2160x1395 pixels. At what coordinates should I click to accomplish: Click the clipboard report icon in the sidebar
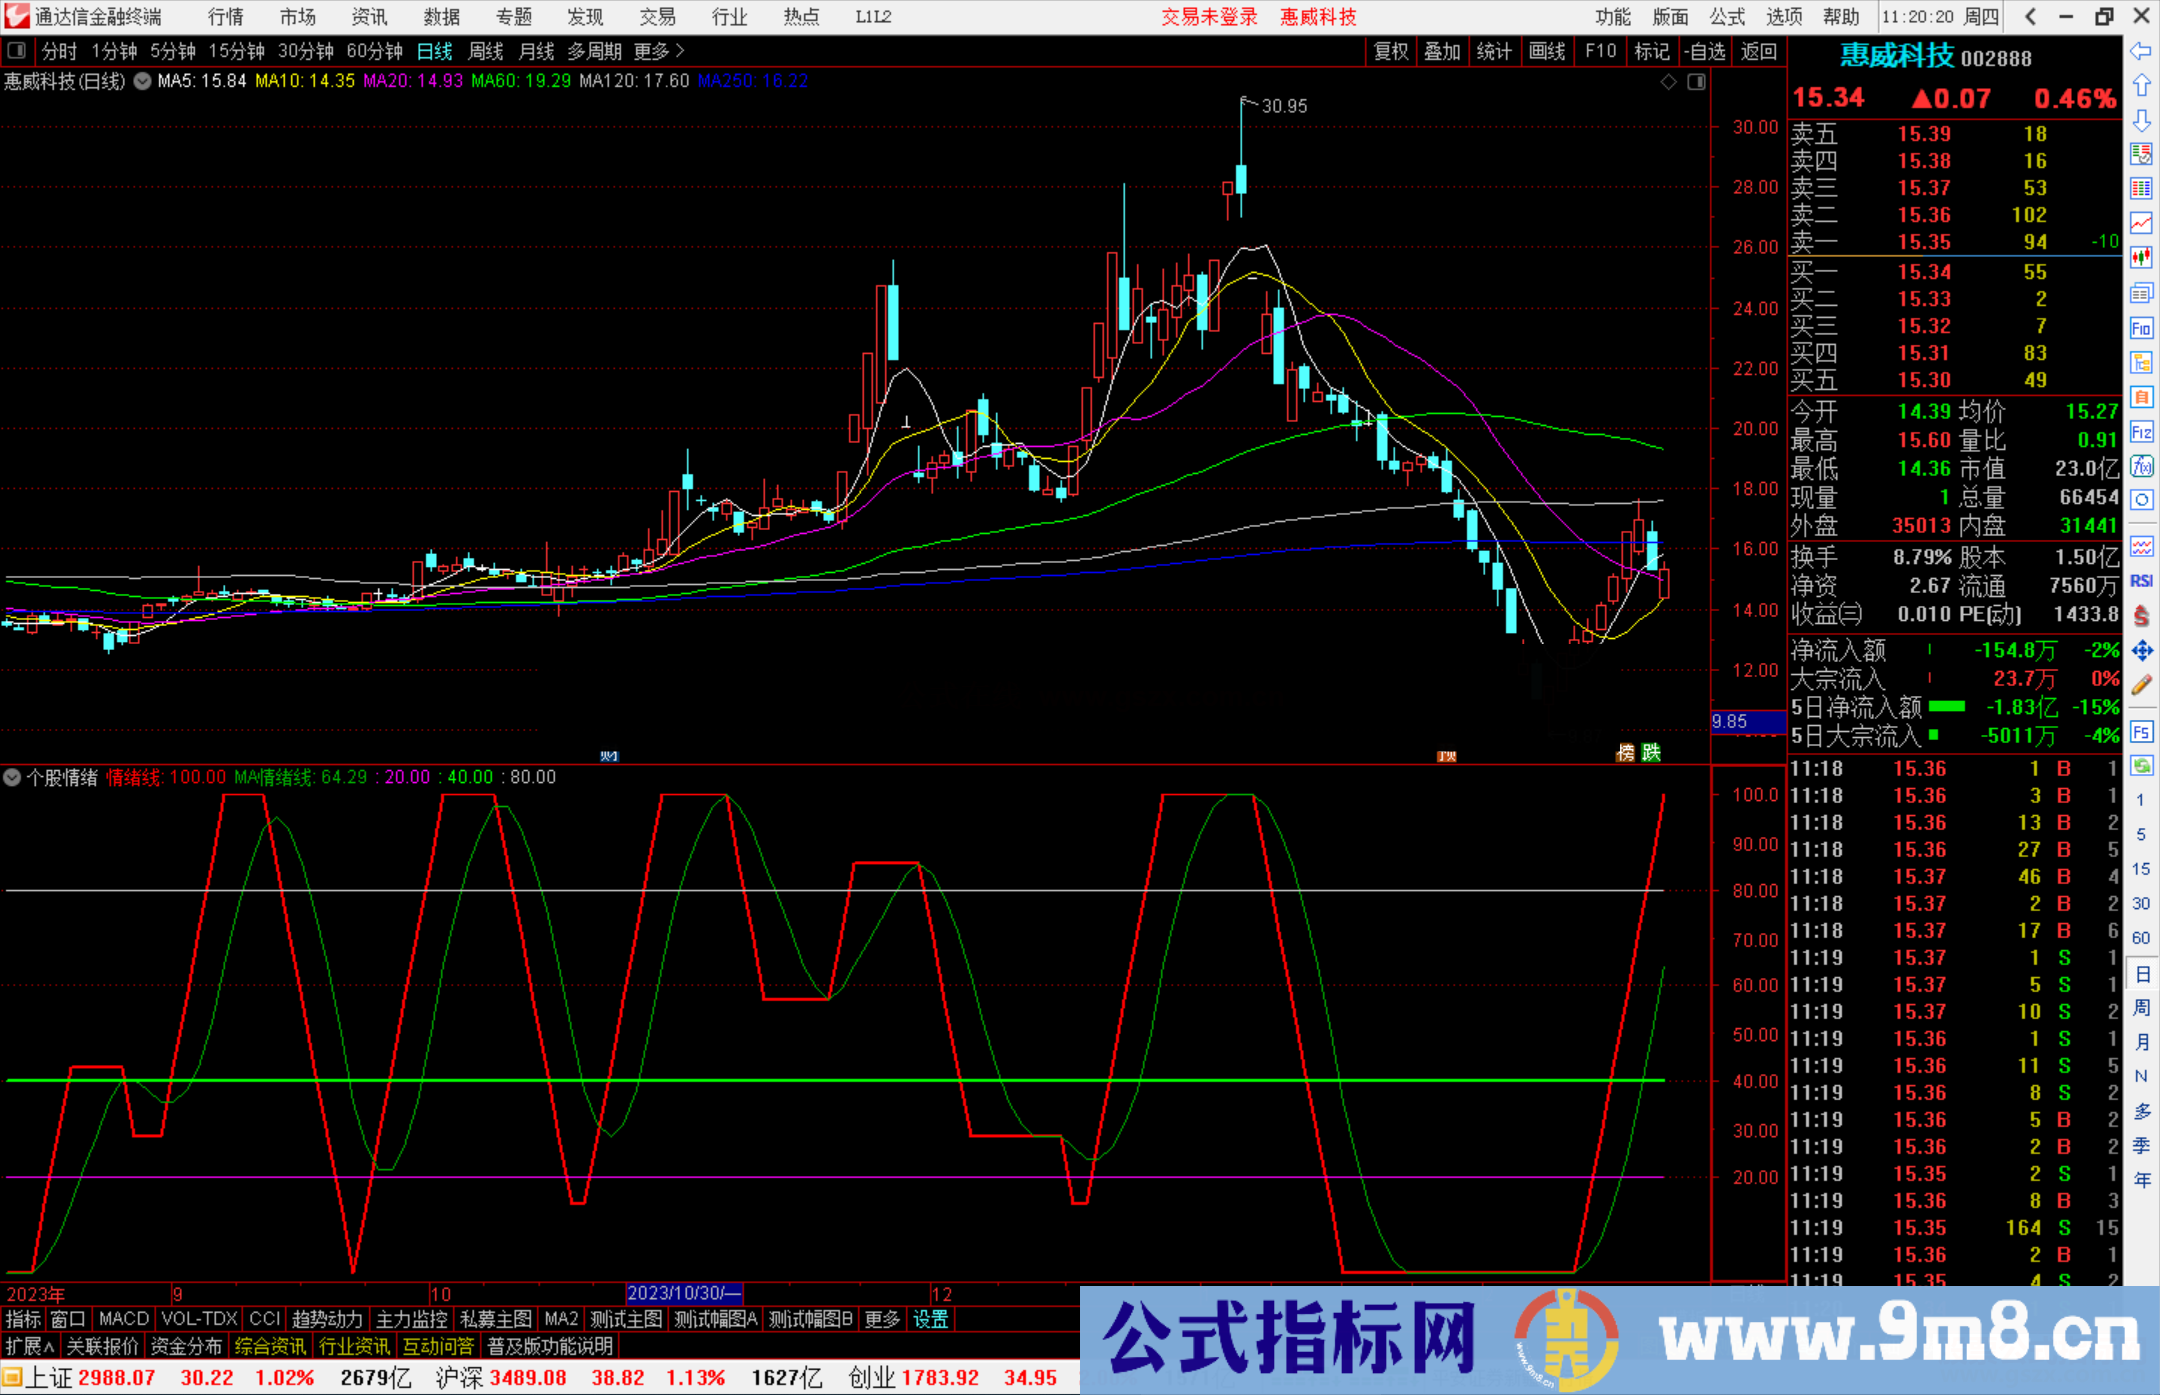[2142, 394]
